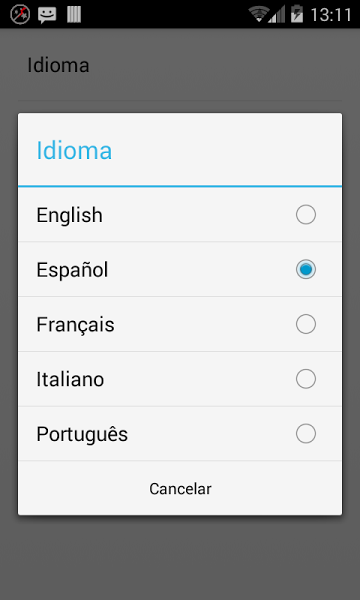Tap the Idioma setting behind the dialog
This screenshot has height=600, width=360.
click(58, 65)
